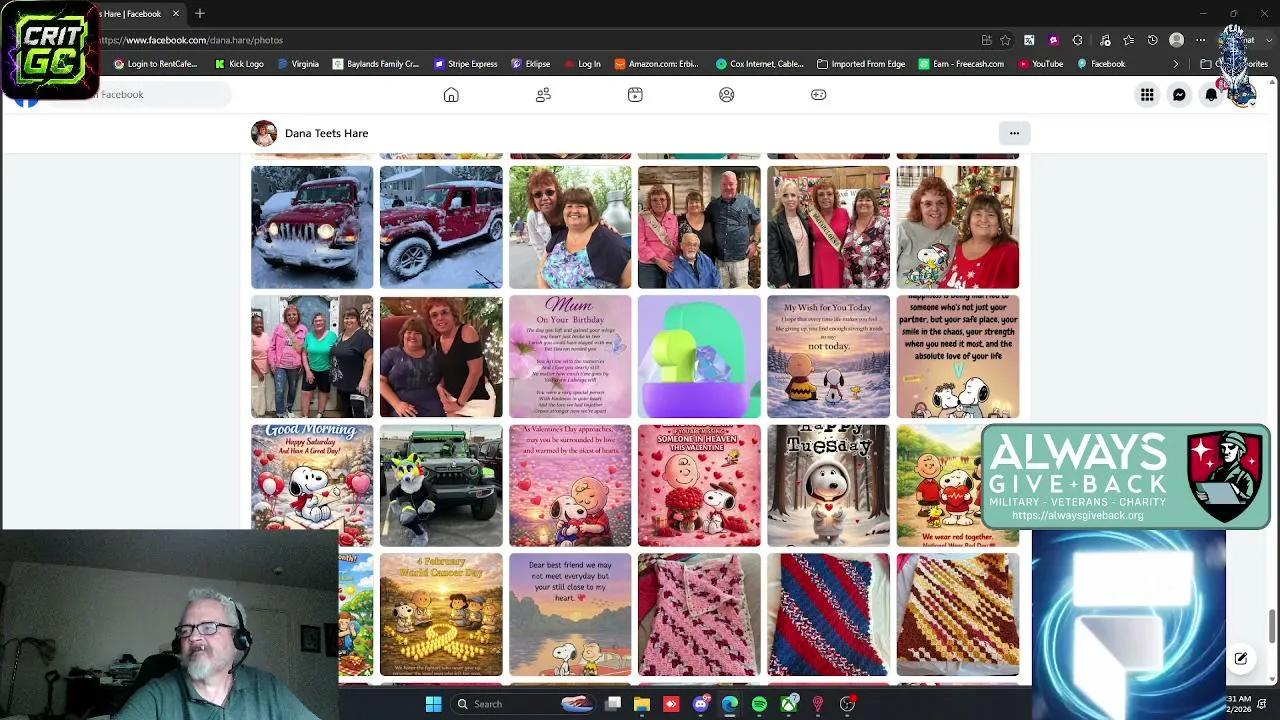Open the Friends icon in Facebook navigation

coord(543,95)
